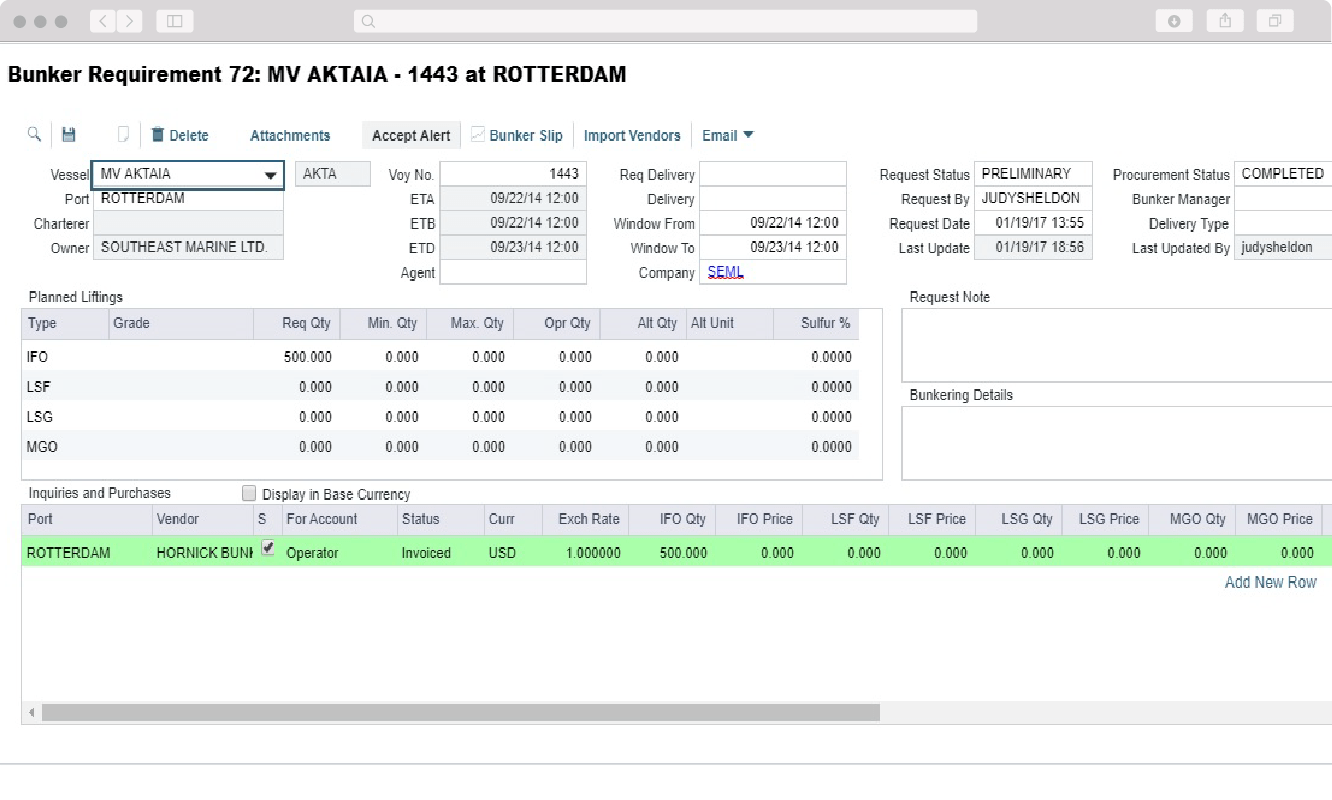Click the IFO Price column header
The width and height of the screenshot is (1332, 800).
click(x=758, y=519)
